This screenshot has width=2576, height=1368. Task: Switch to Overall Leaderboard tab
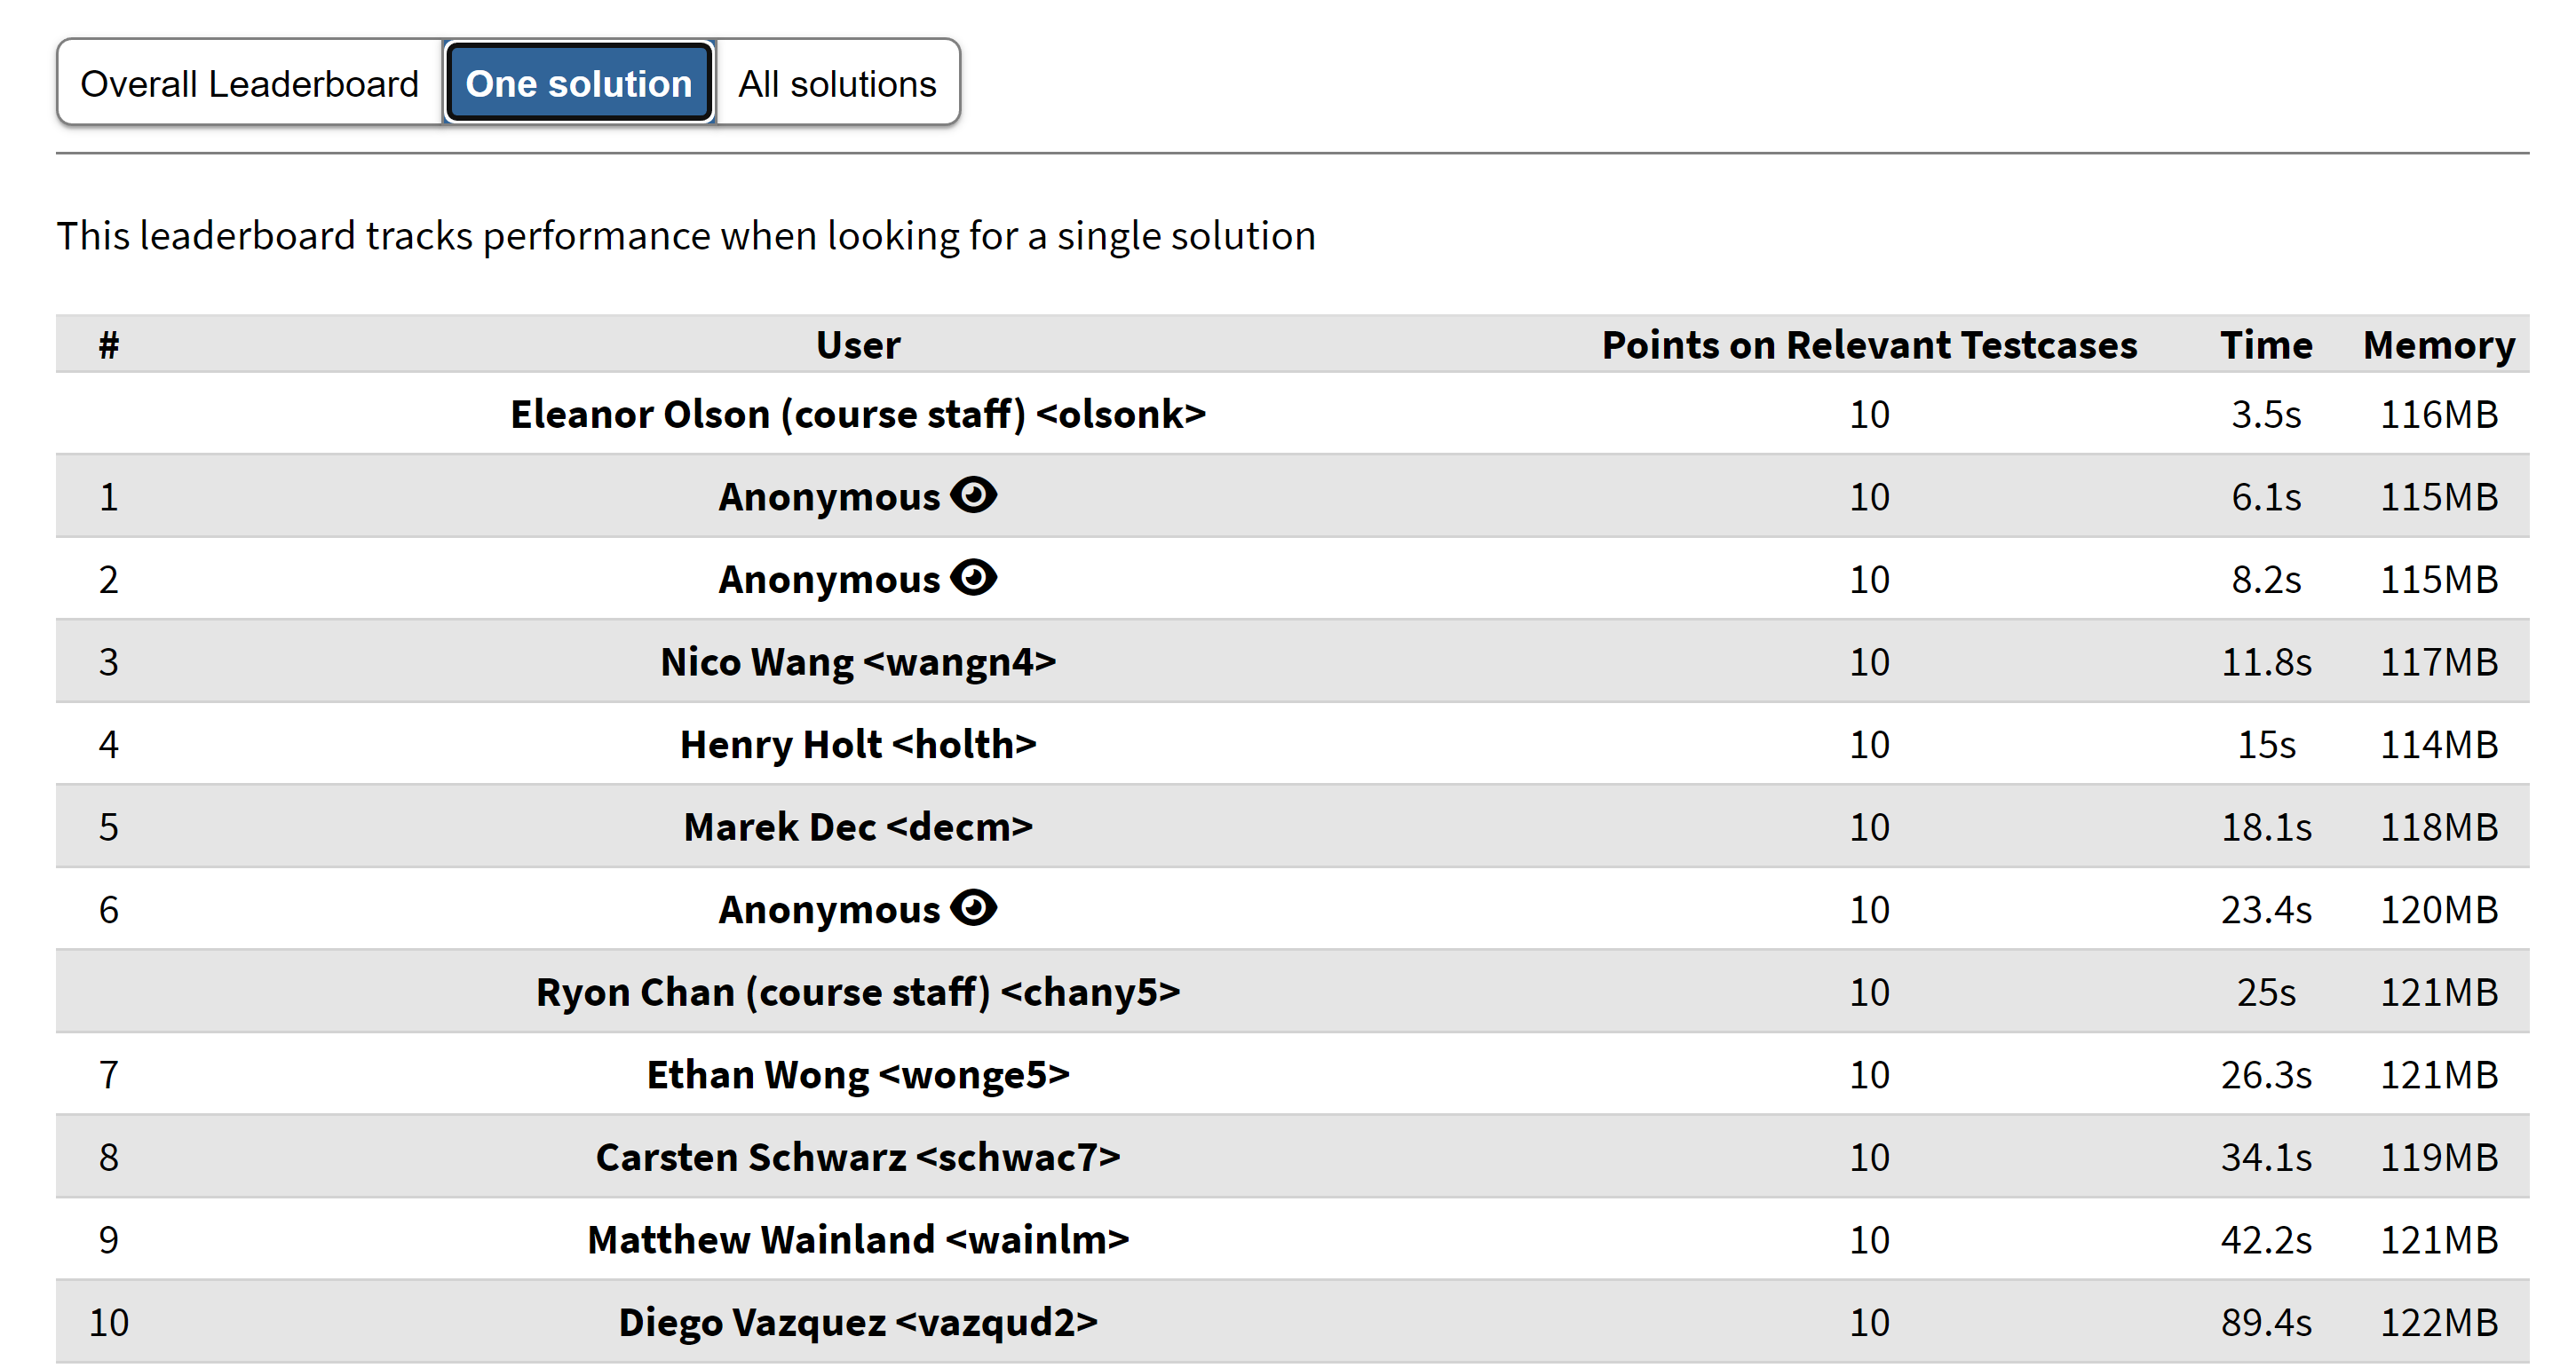[250, 83]
